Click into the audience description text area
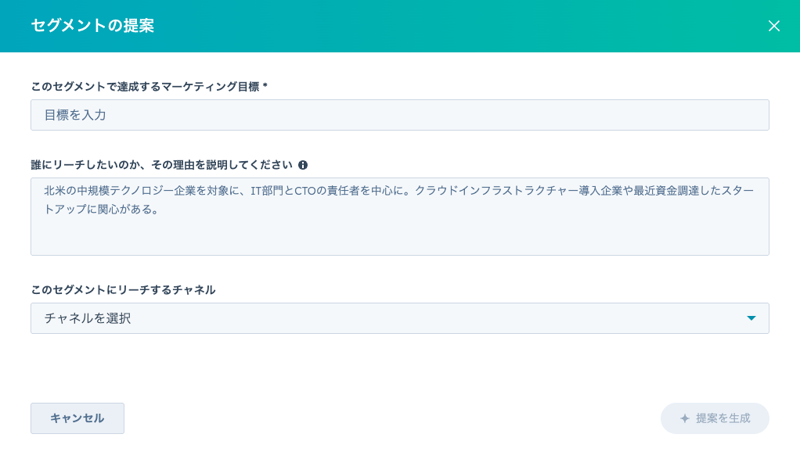 pyautogui.click(x=400, y=232)
